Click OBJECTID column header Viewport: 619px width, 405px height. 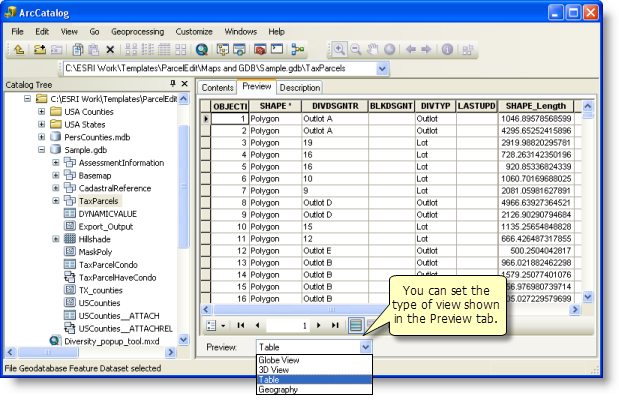click(x=230, y=106)
